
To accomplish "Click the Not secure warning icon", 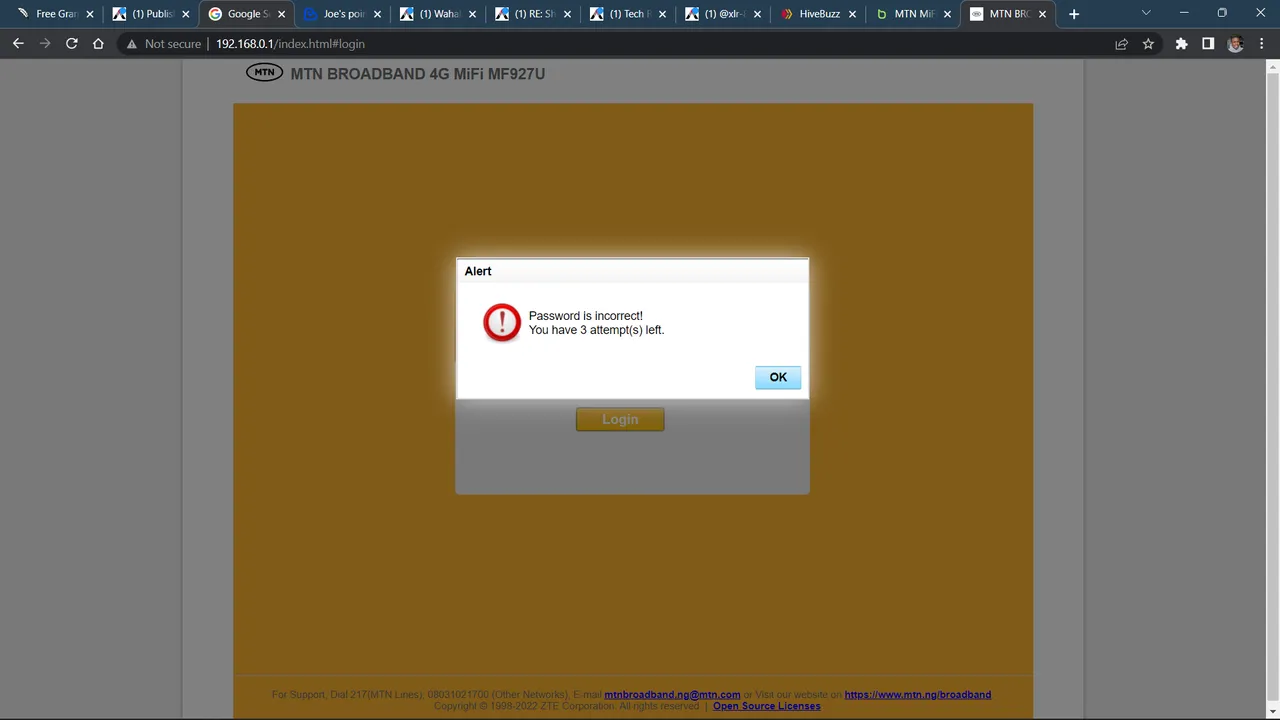I will point(131,44).
